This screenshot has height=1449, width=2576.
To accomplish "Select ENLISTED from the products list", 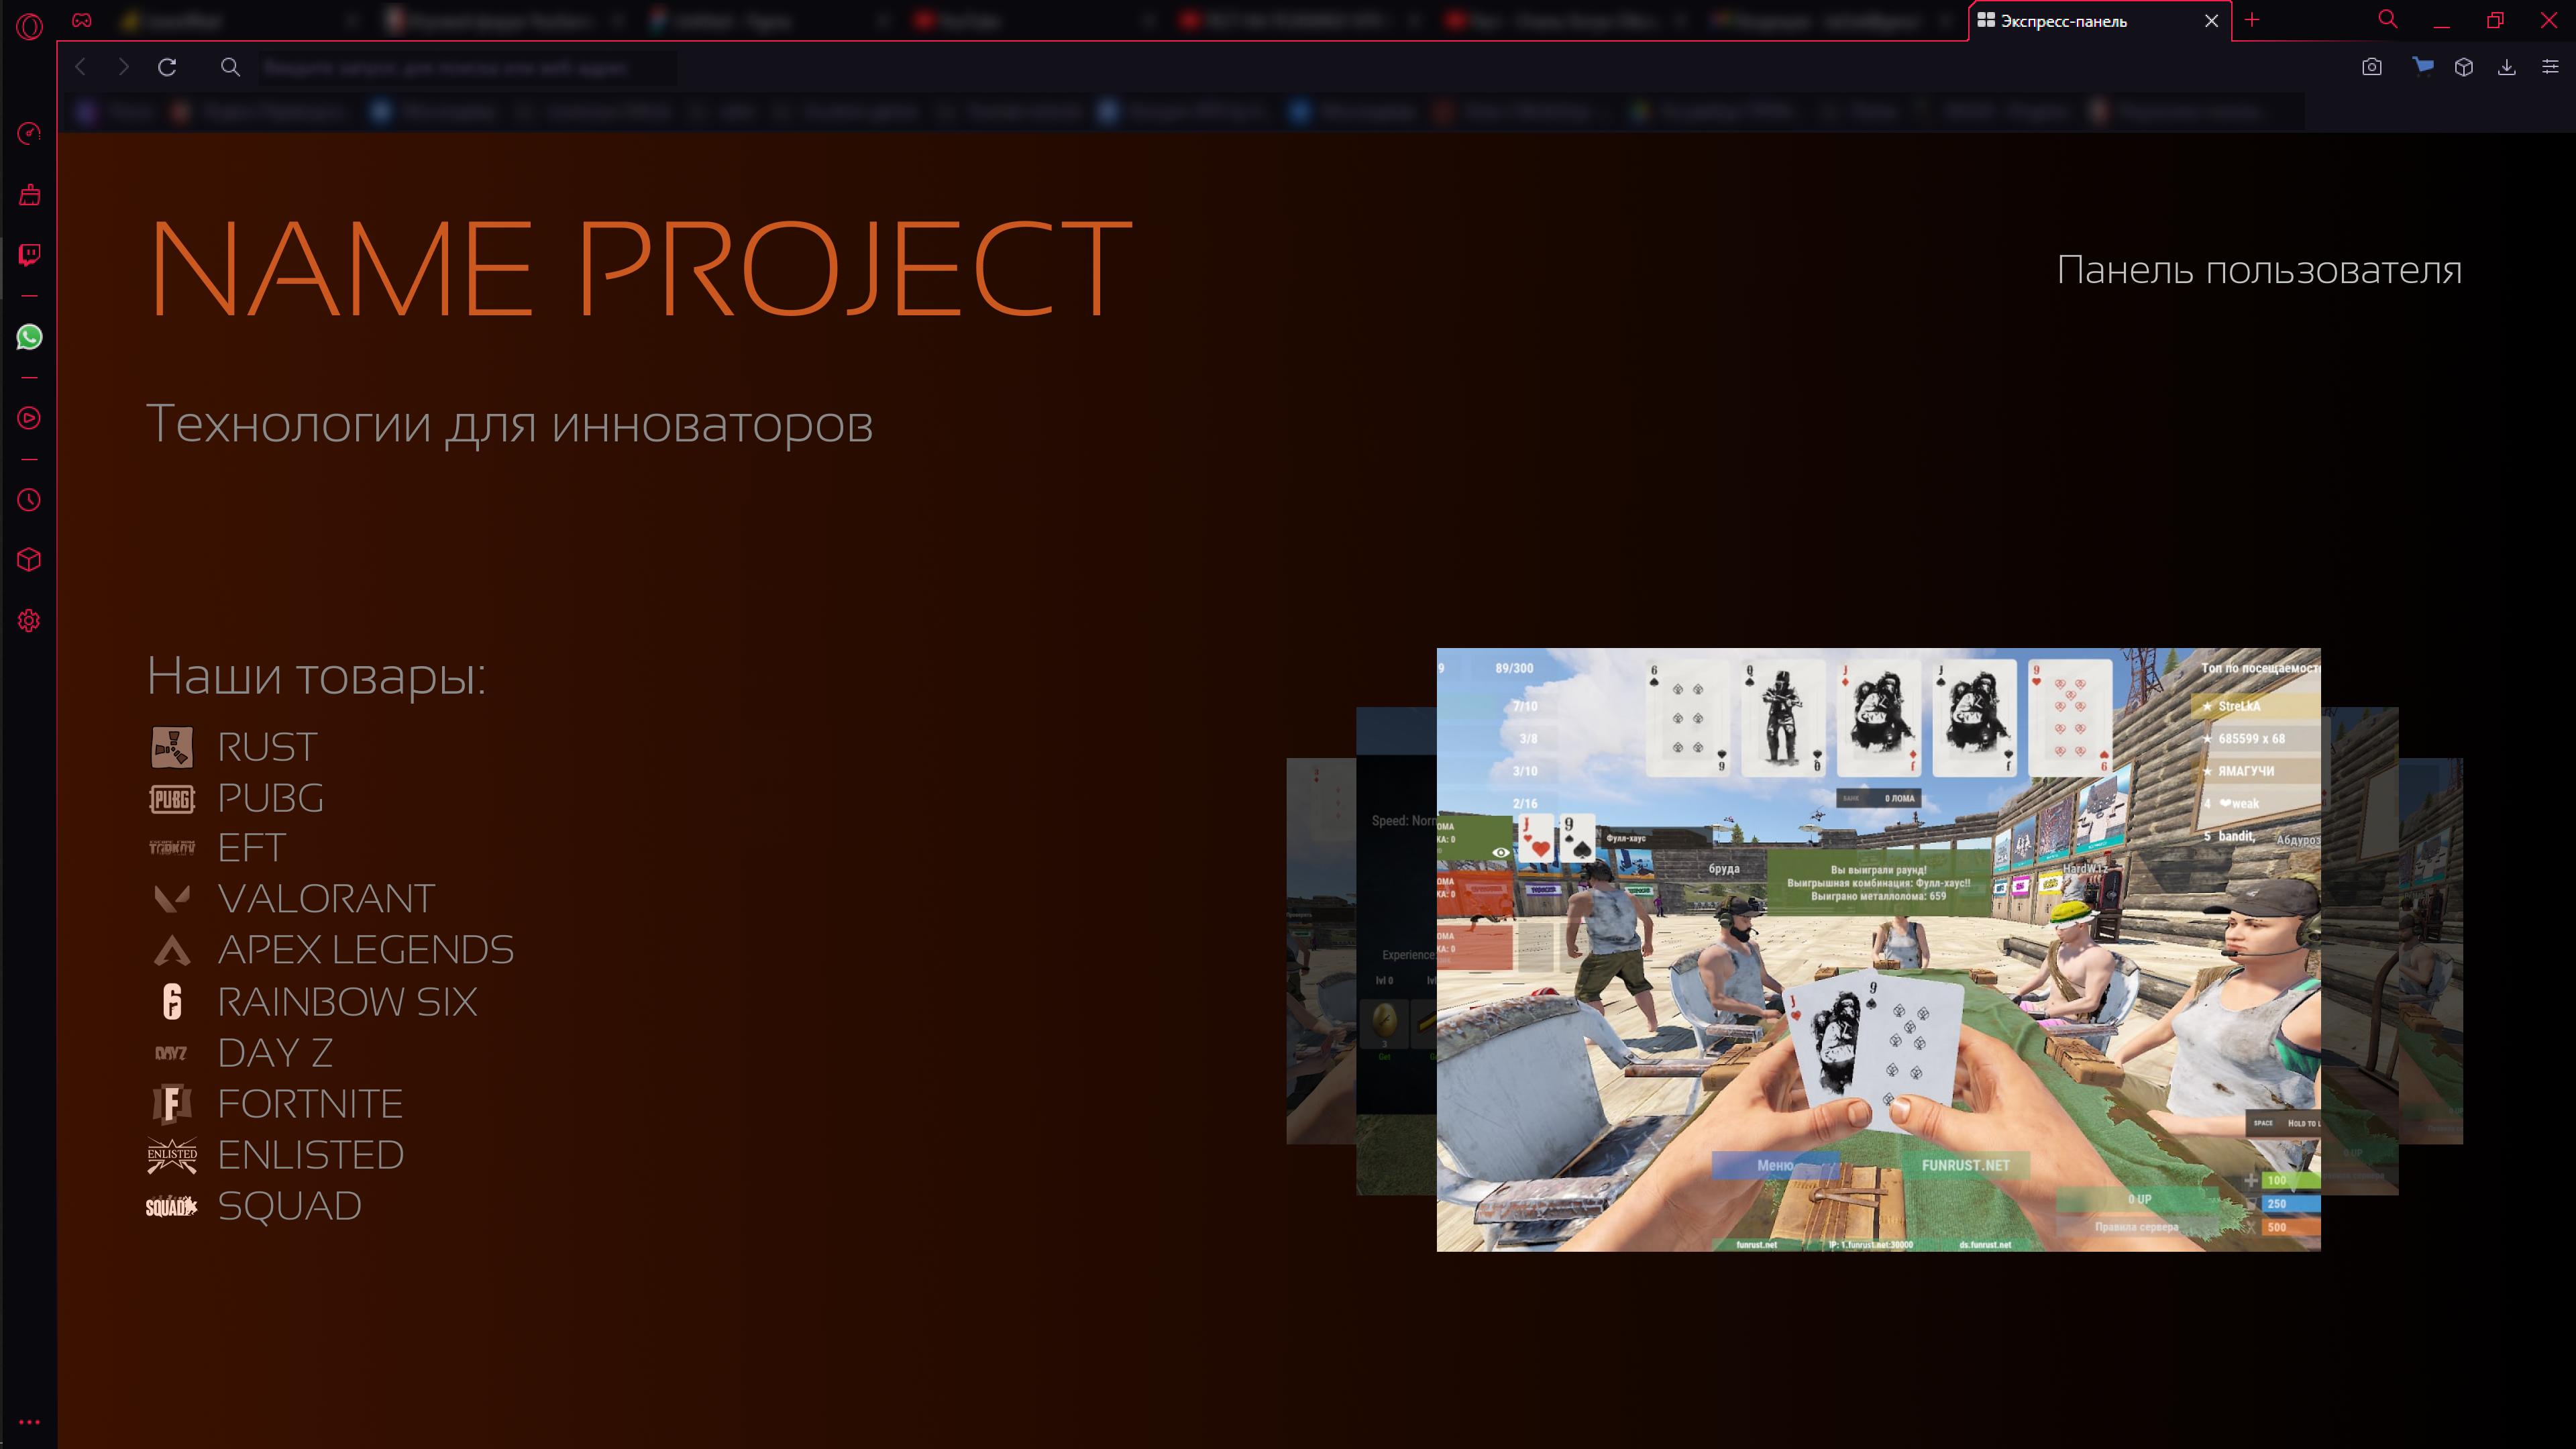I will tap(311, 1155).
